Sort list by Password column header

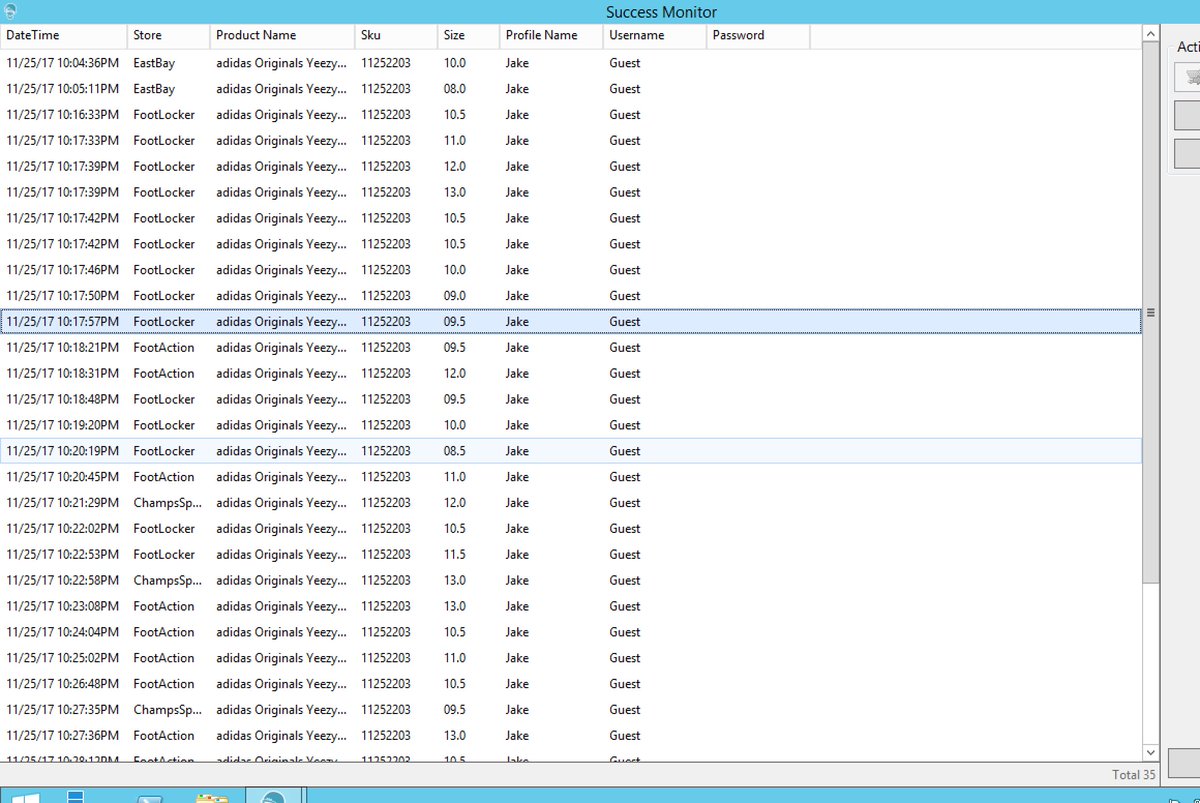coord(758,35)
